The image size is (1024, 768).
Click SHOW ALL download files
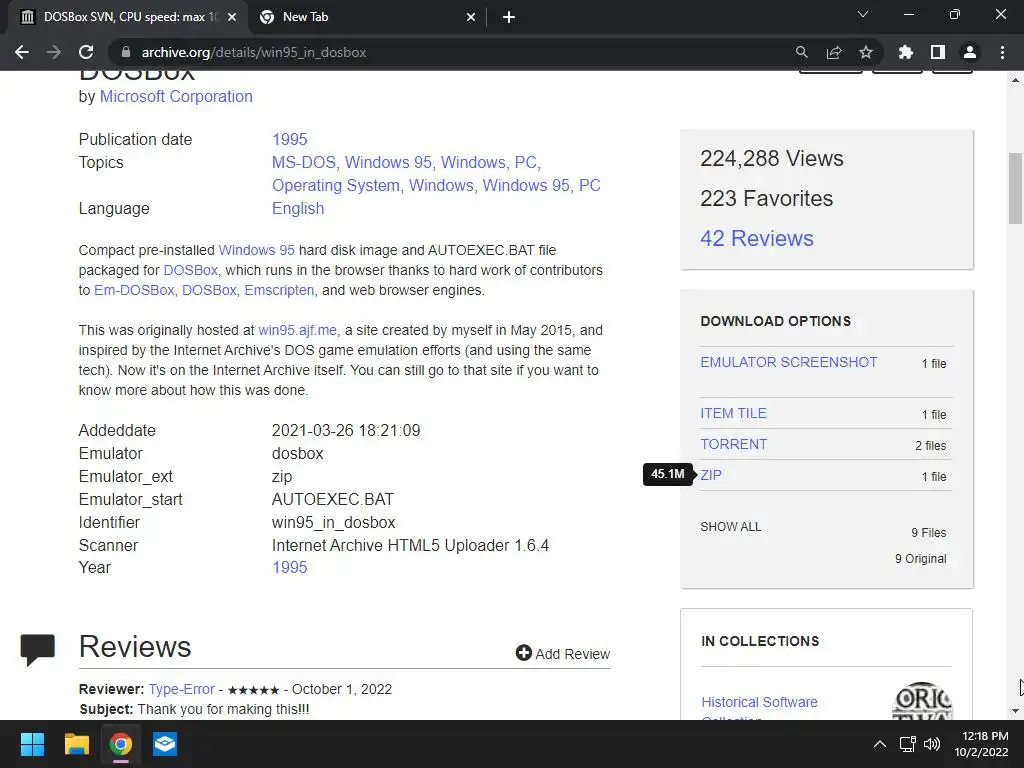731,527
